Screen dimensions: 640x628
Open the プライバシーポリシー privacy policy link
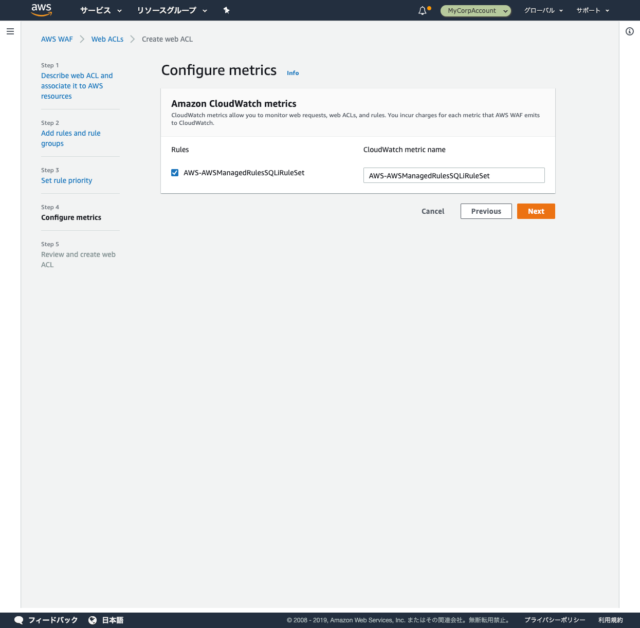(x=554, y=620)
